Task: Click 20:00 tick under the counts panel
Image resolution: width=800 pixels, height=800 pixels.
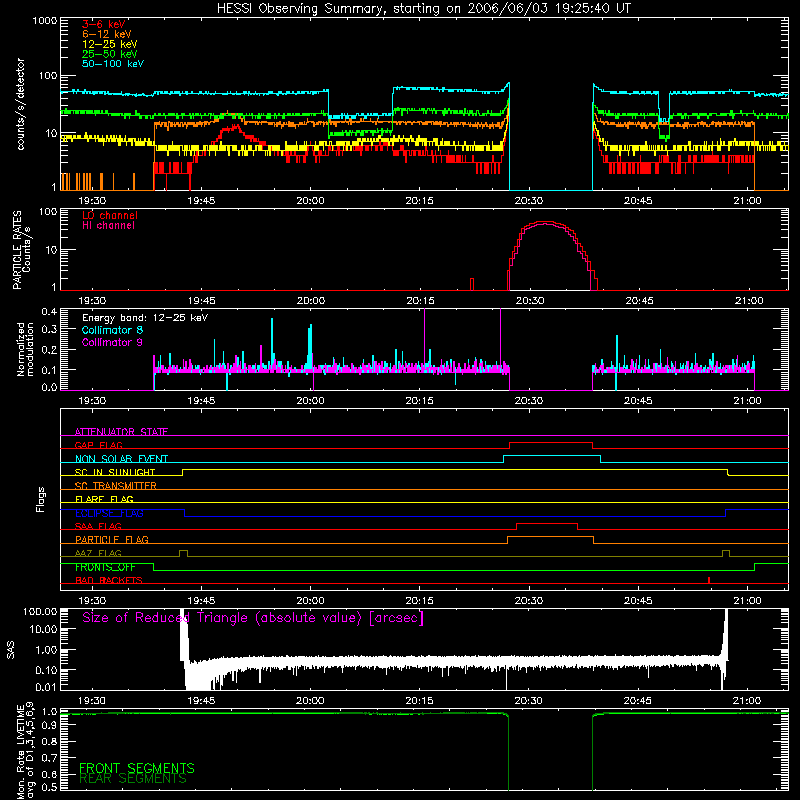Action: click(x=310, y=201)
